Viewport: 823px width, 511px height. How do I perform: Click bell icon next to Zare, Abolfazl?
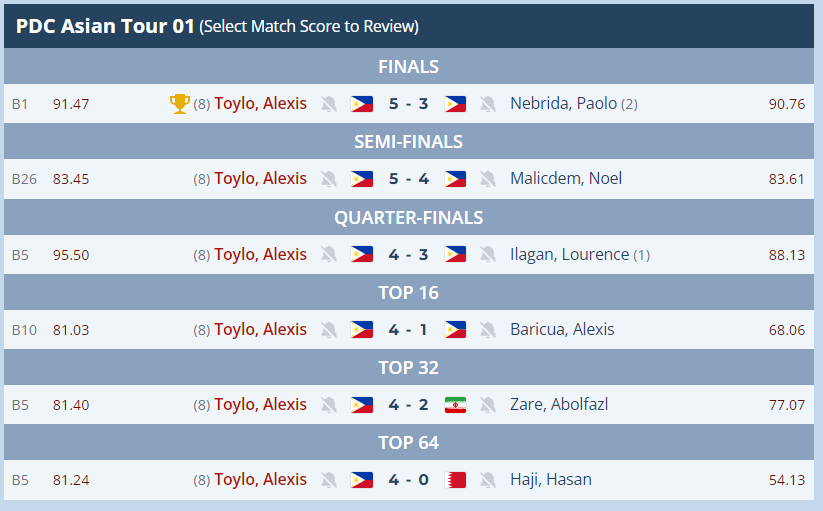(488, 405)
